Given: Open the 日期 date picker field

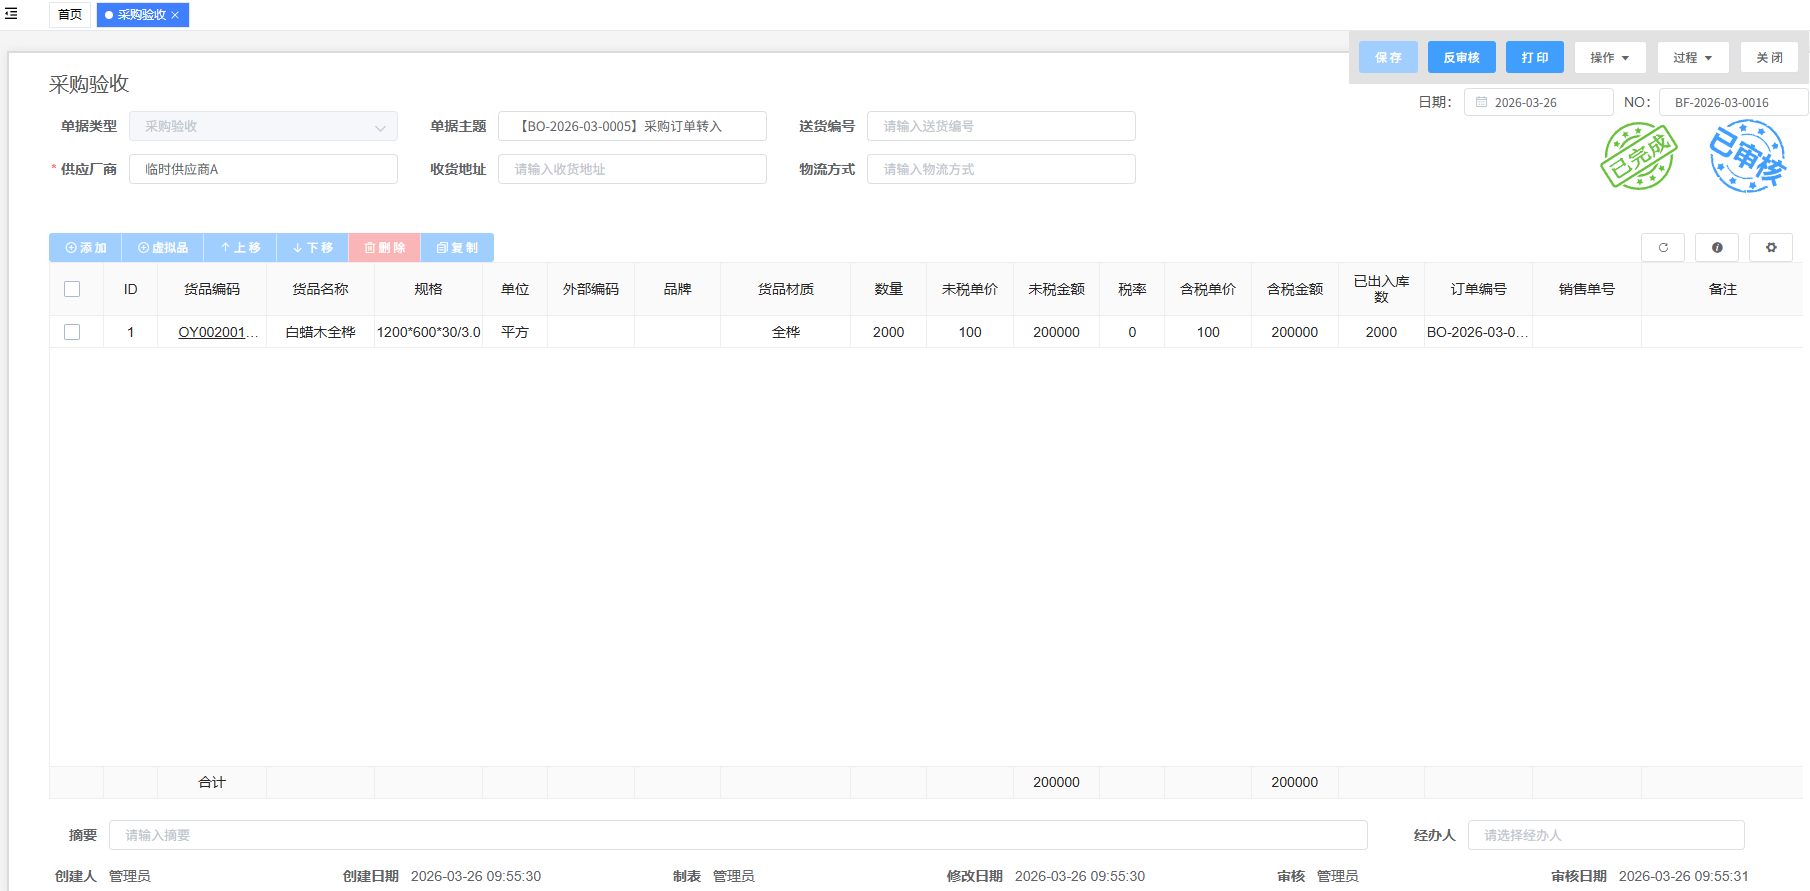Looking at the screenshot, I should 1538,103.
